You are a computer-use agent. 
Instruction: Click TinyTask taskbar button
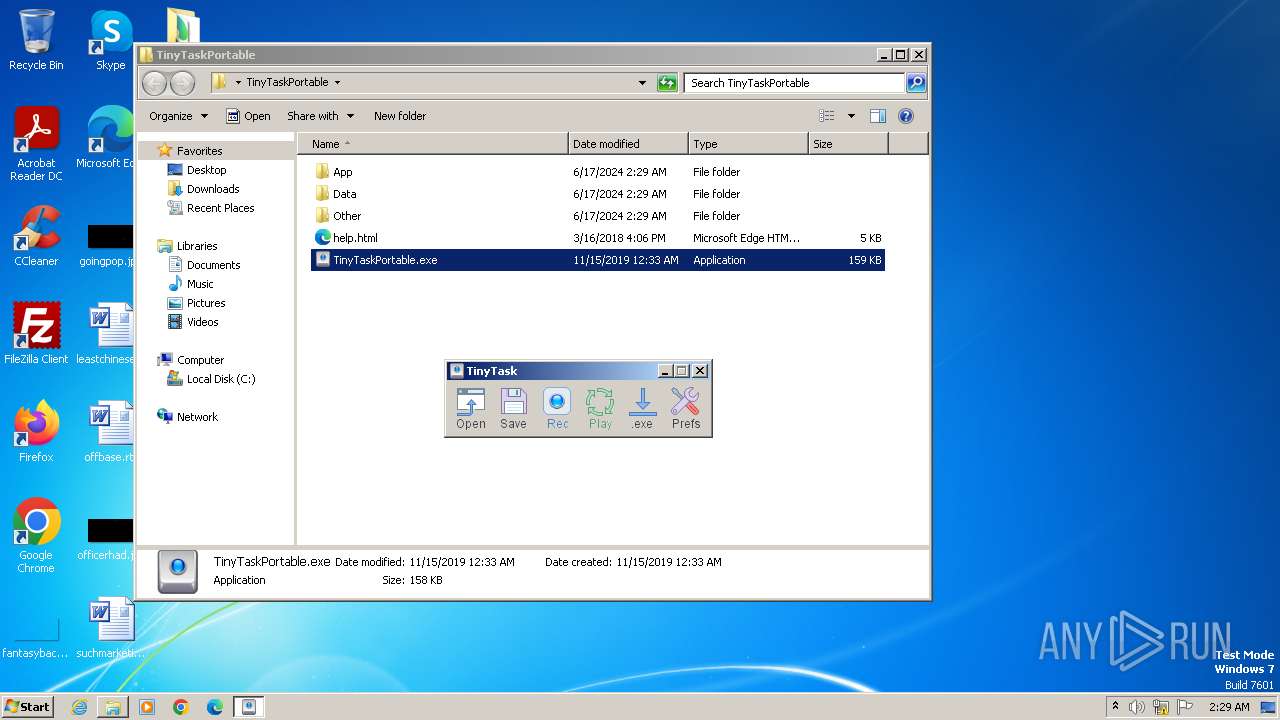[249, 707]
